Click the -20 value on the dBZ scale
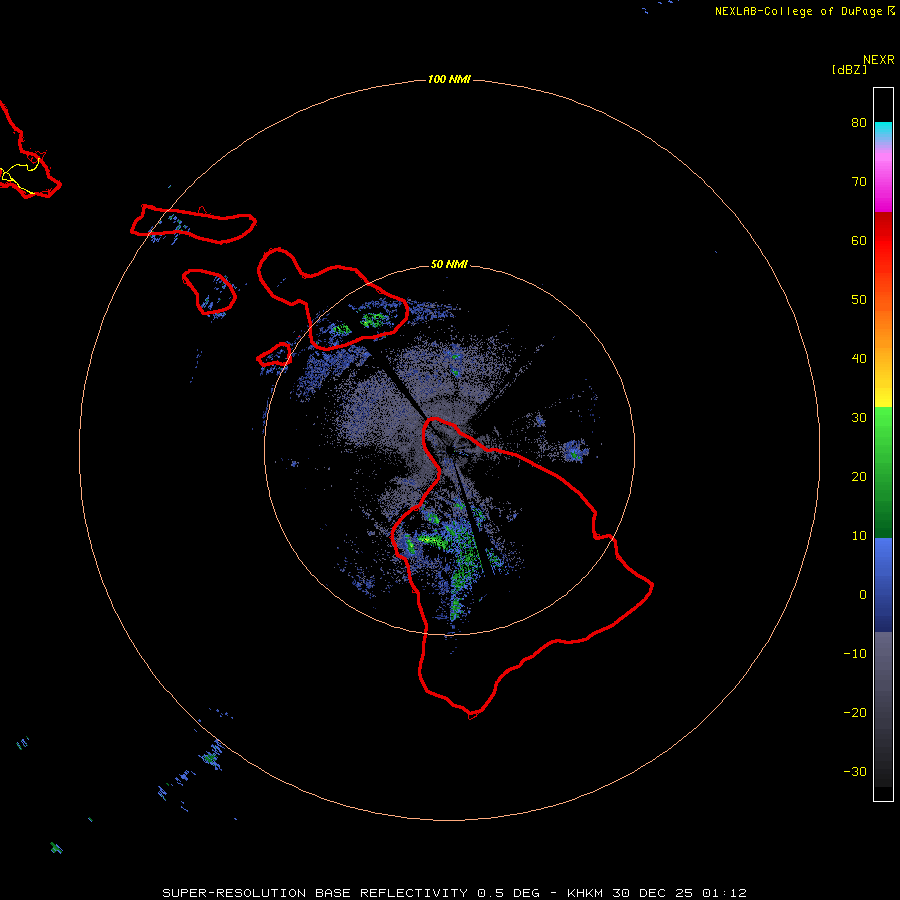Image resolution: width=900 pixels, height=900 pixels. 855,713
